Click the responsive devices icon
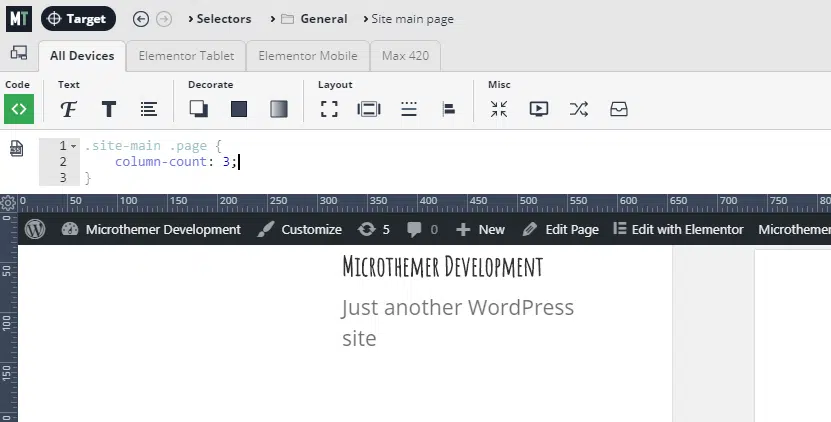The width and height of the screenshot is (831, 422). 19,52
